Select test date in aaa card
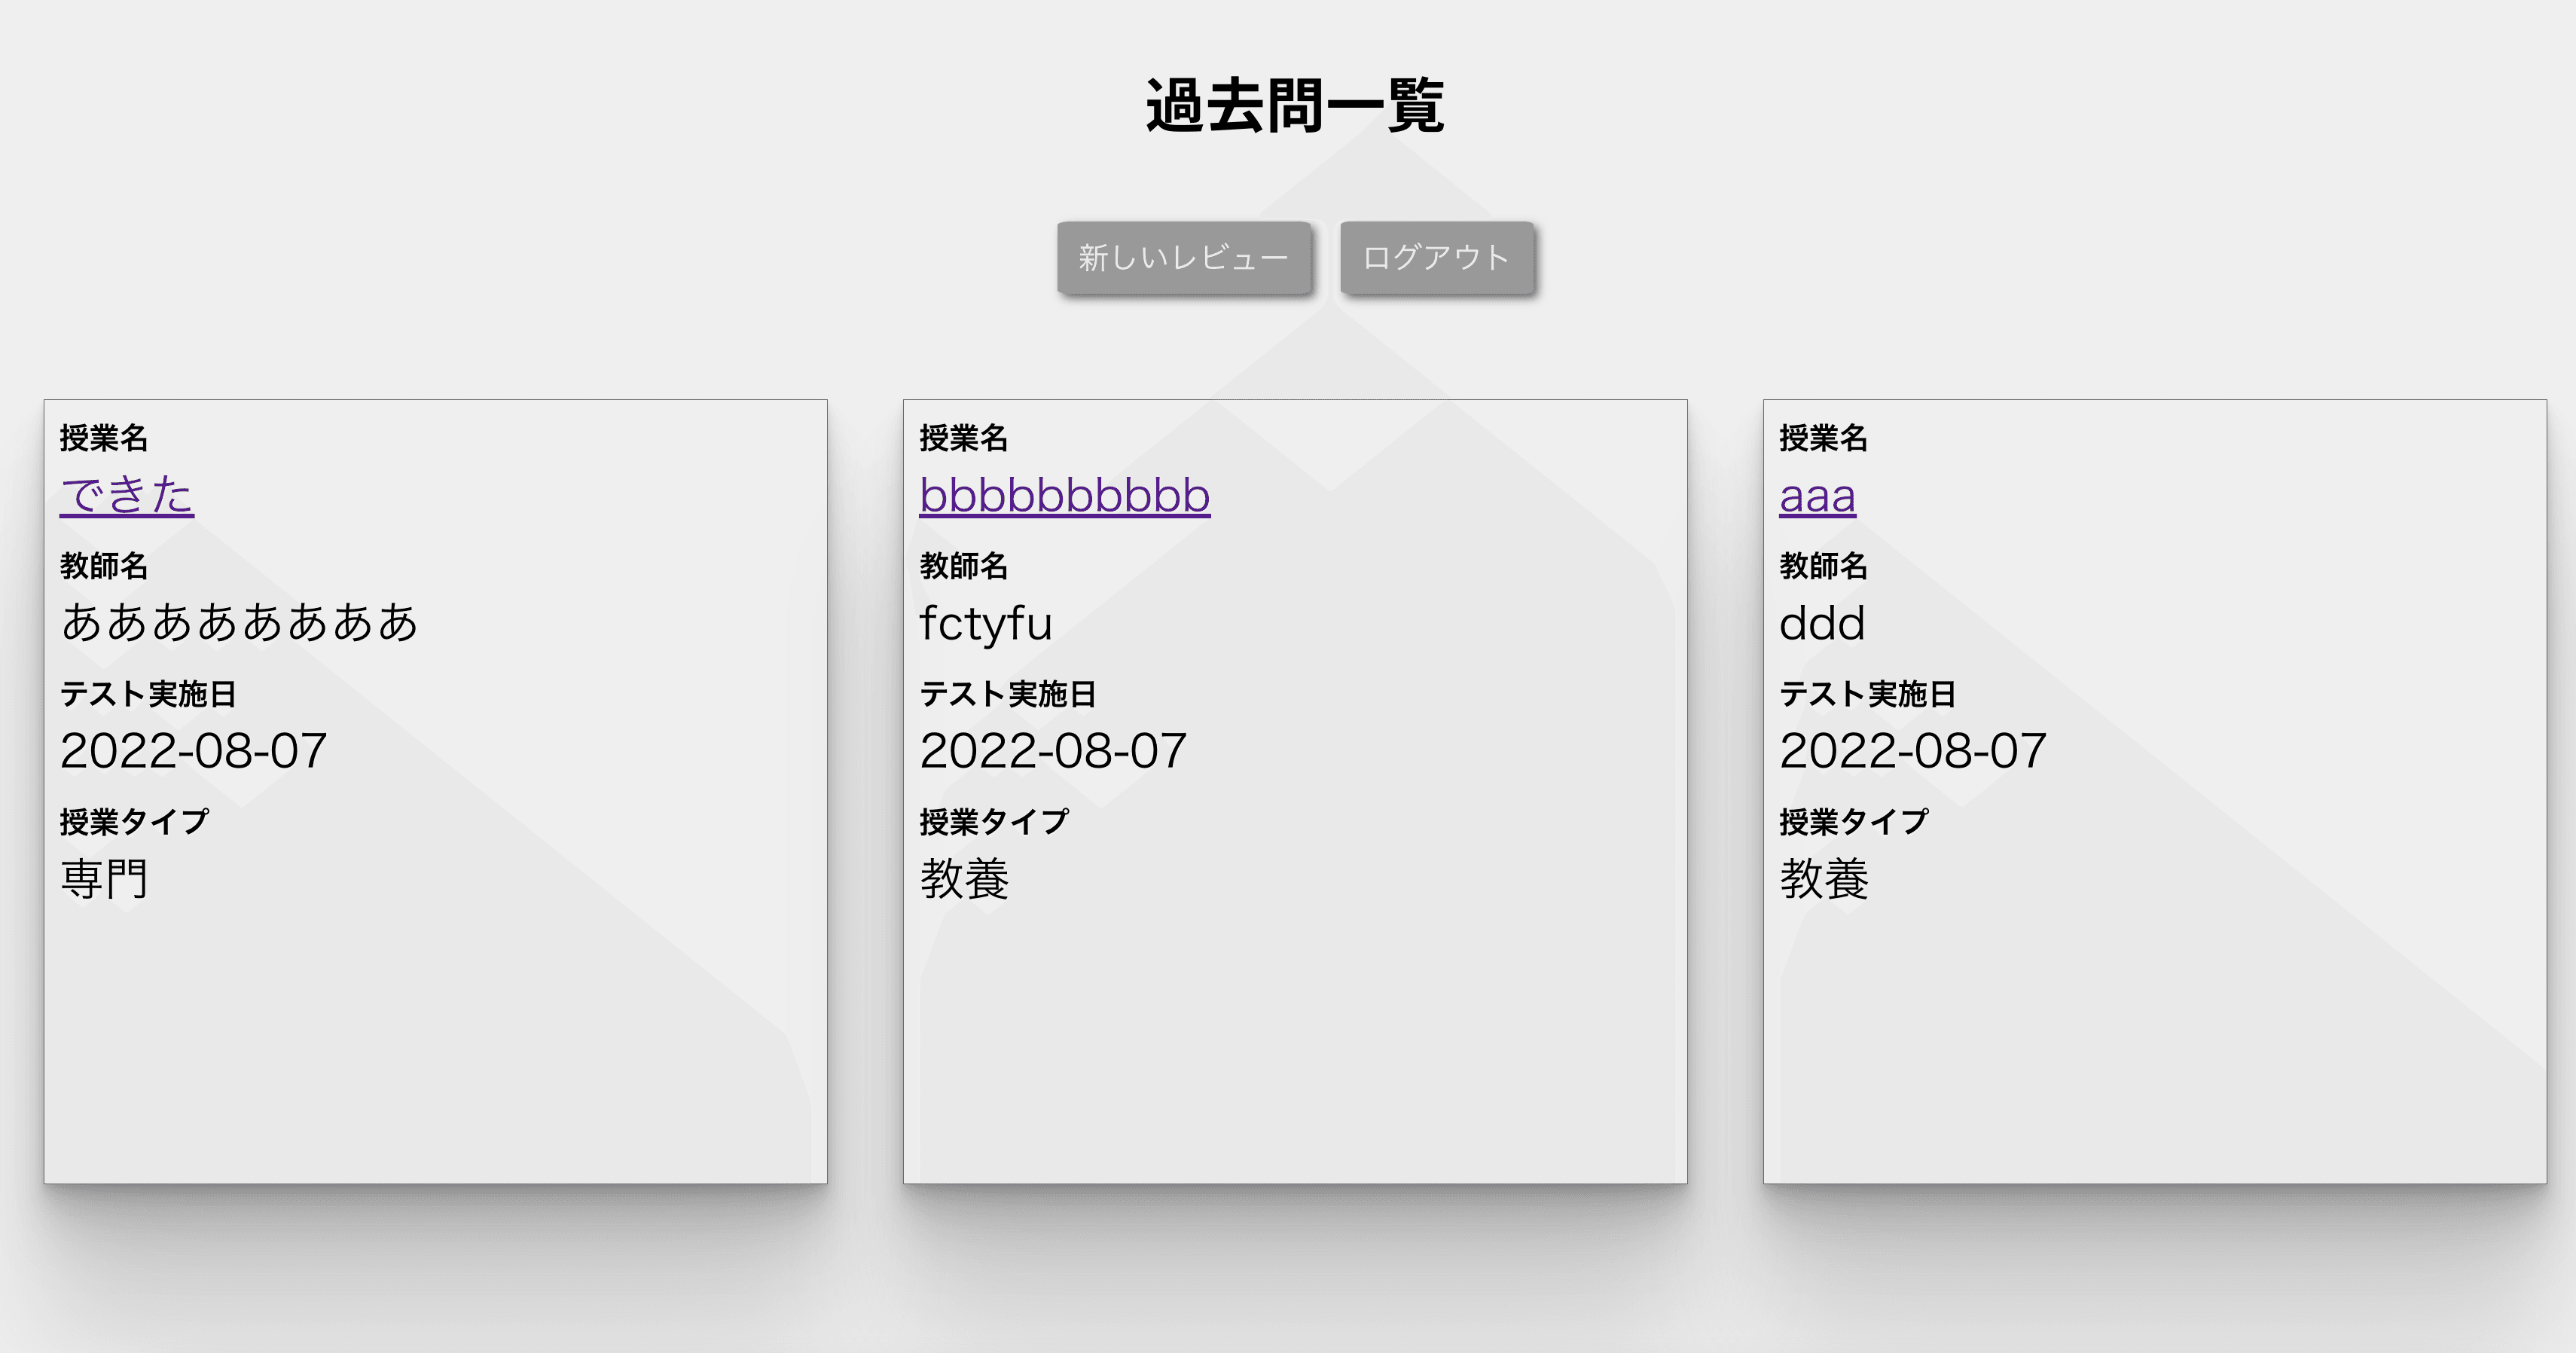 pos(1913,751)
